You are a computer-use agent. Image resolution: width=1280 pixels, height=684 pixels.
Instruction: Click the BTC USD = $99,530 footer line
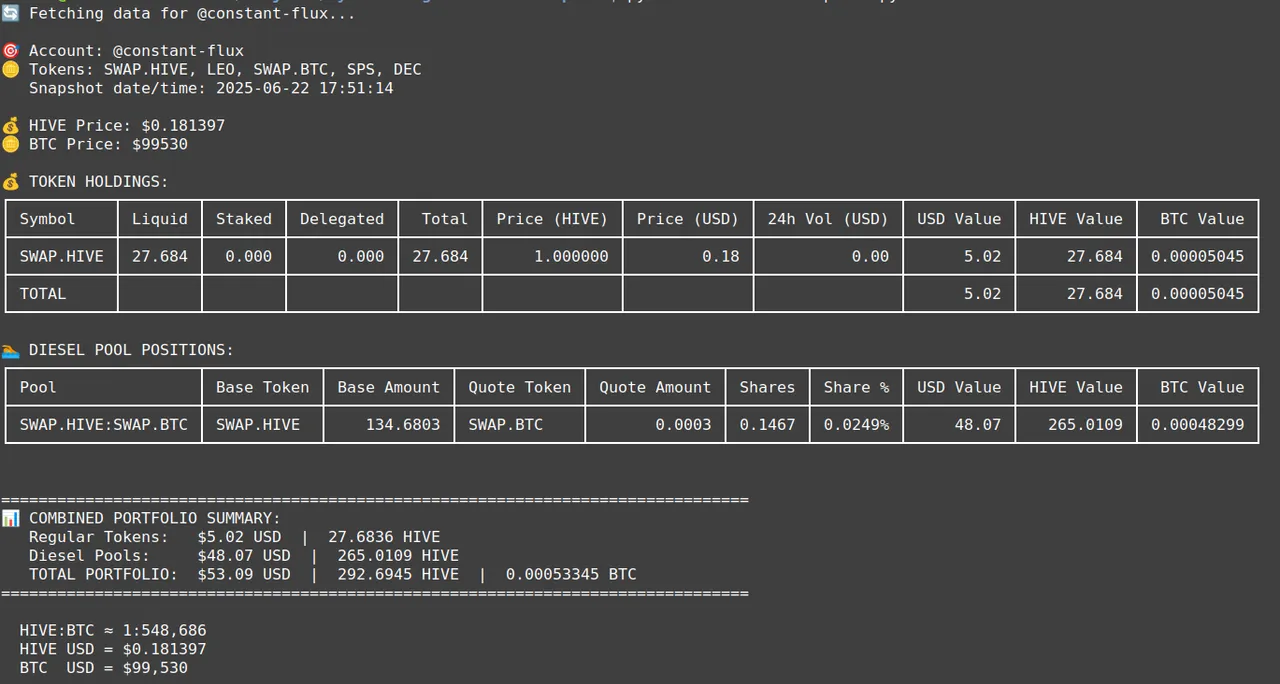coord(104,668)
